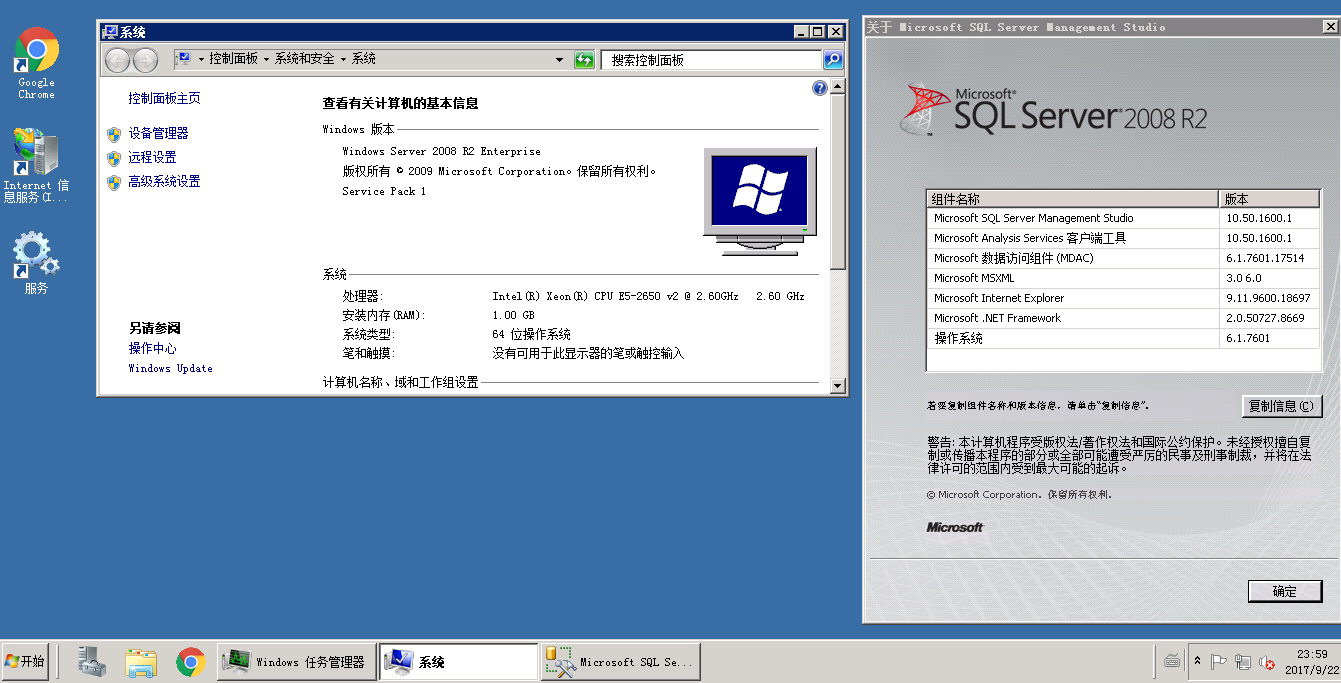This screenshot has height=683, width=1341.
Task: Select the Microsoft Internet Explorer row
Action: tap(1123, 298)
